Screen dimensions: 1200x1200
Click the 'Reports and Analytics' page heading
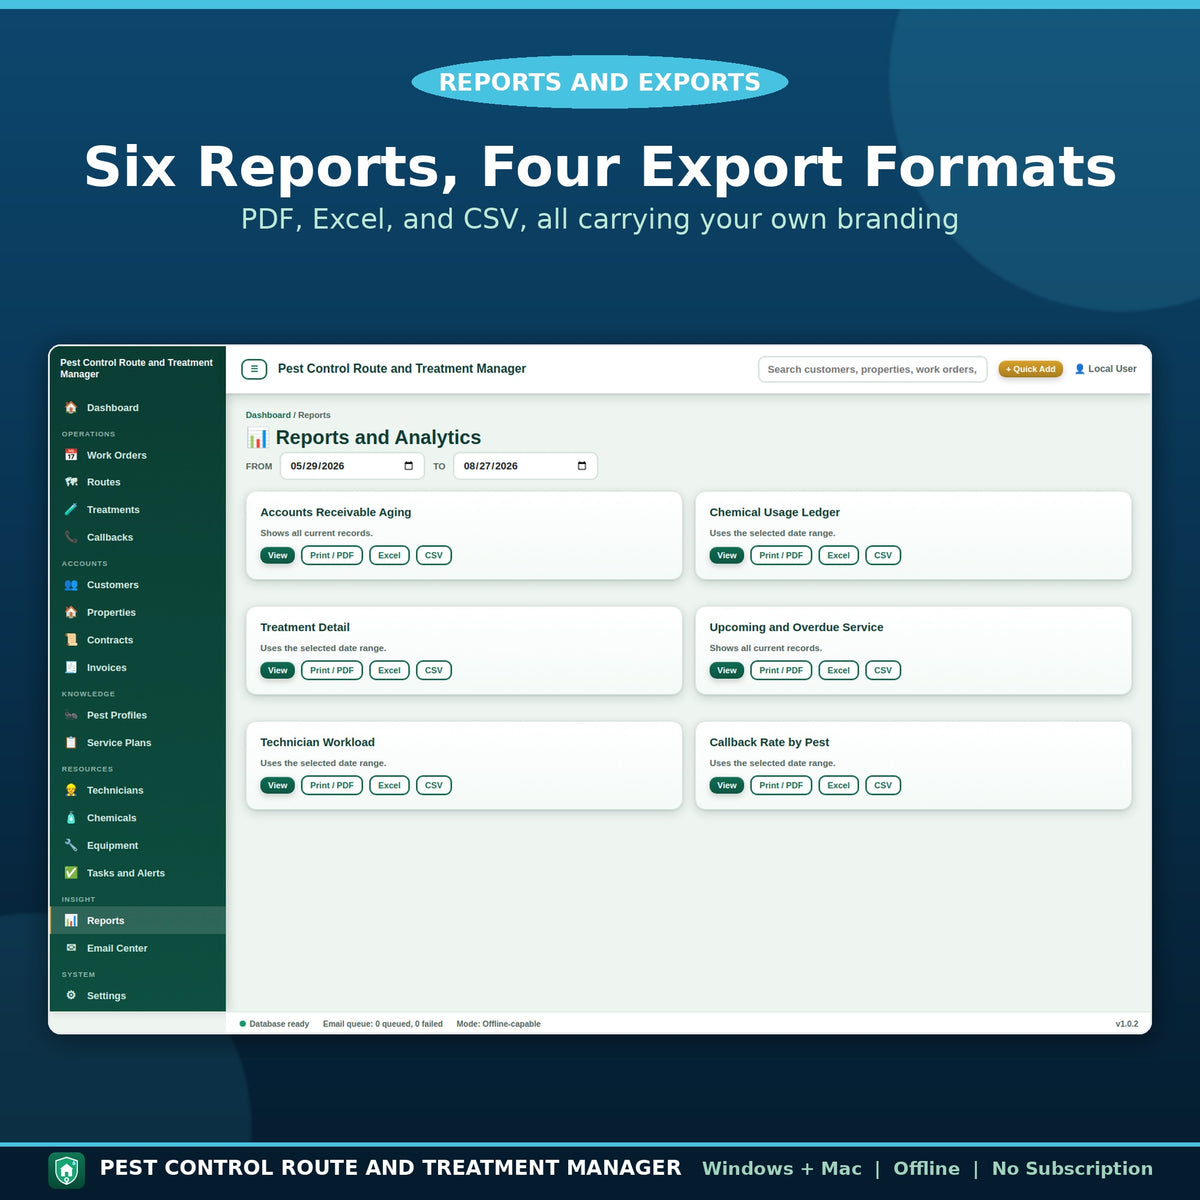coord(378,437)
